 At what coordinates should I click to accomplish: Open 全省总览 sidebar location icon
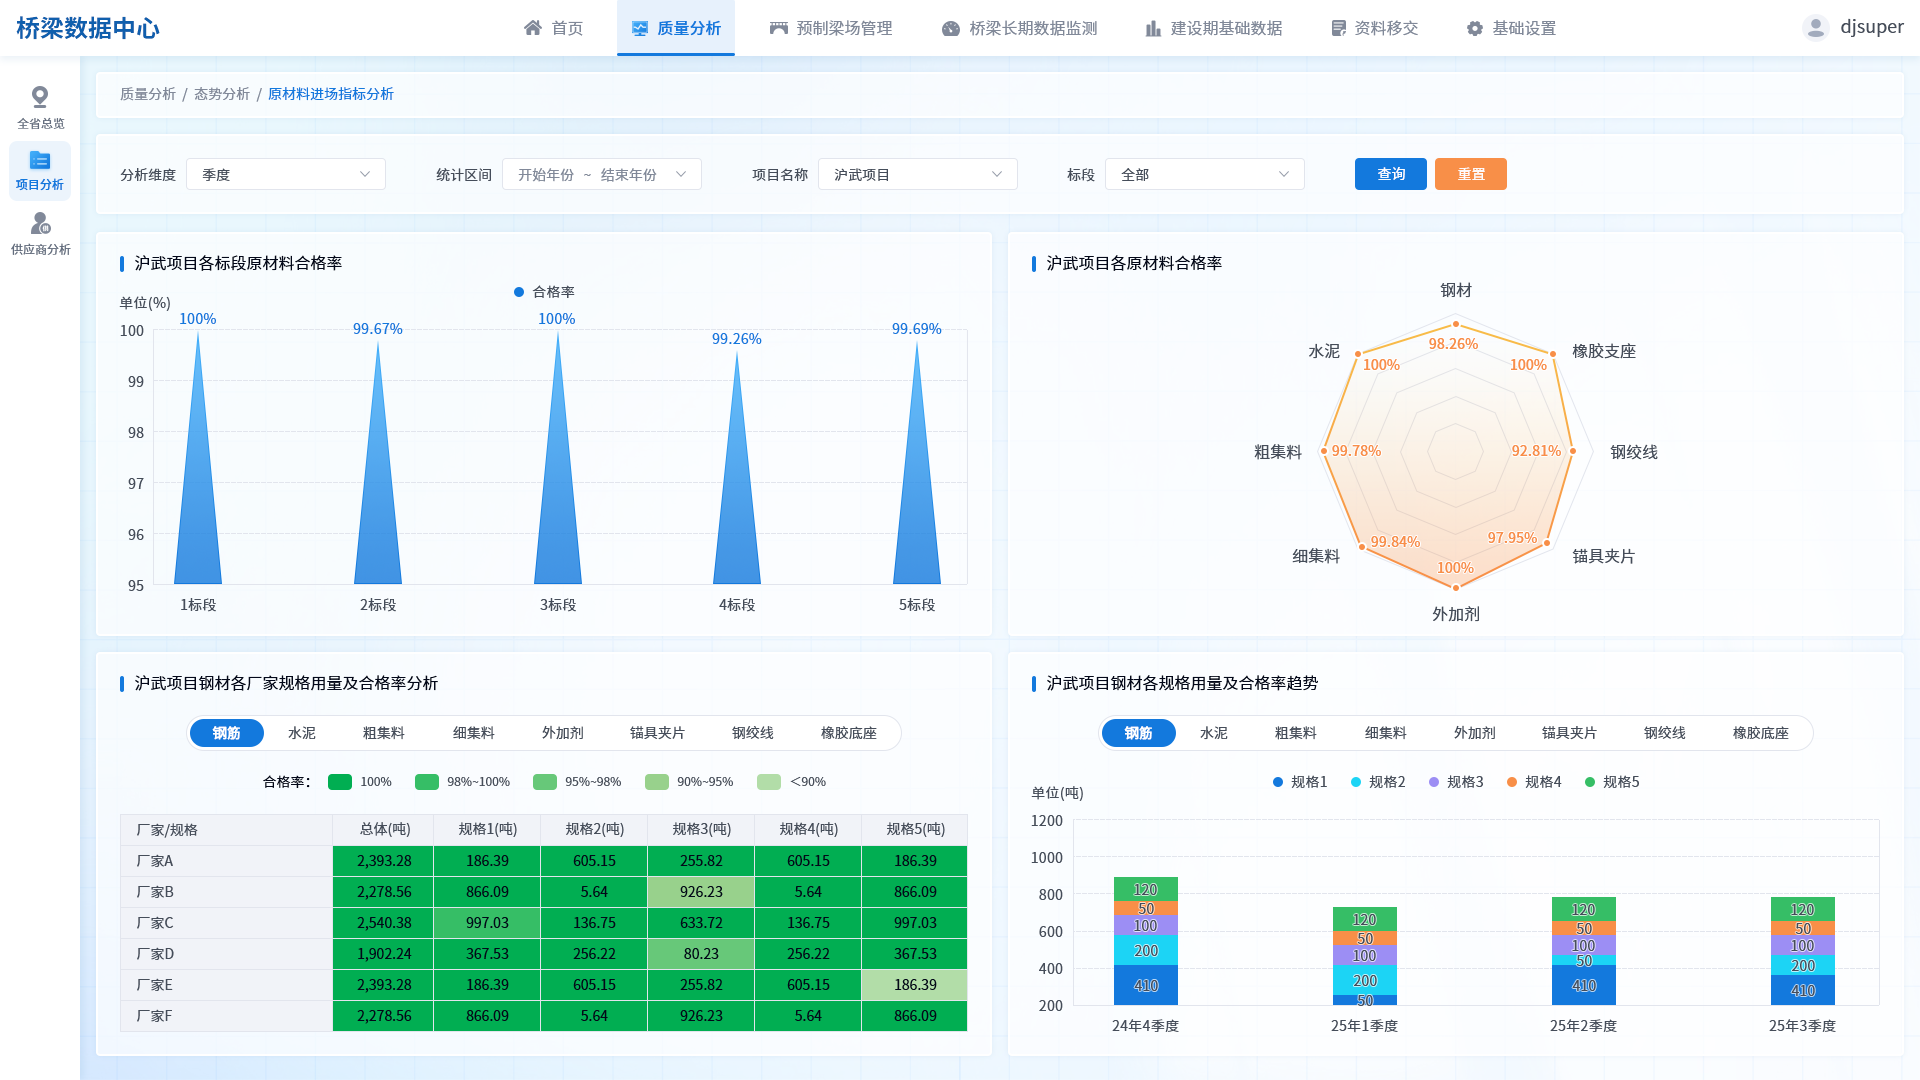pos(40,97)
